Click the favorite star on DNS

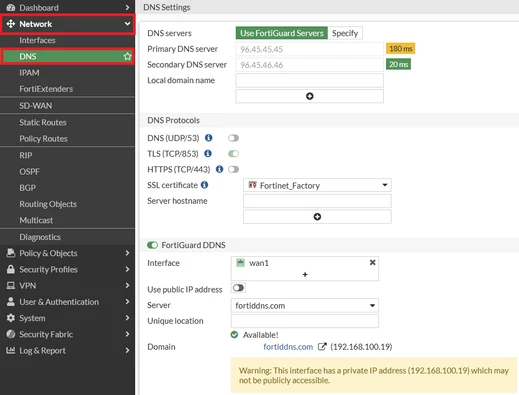coord(127,56)
